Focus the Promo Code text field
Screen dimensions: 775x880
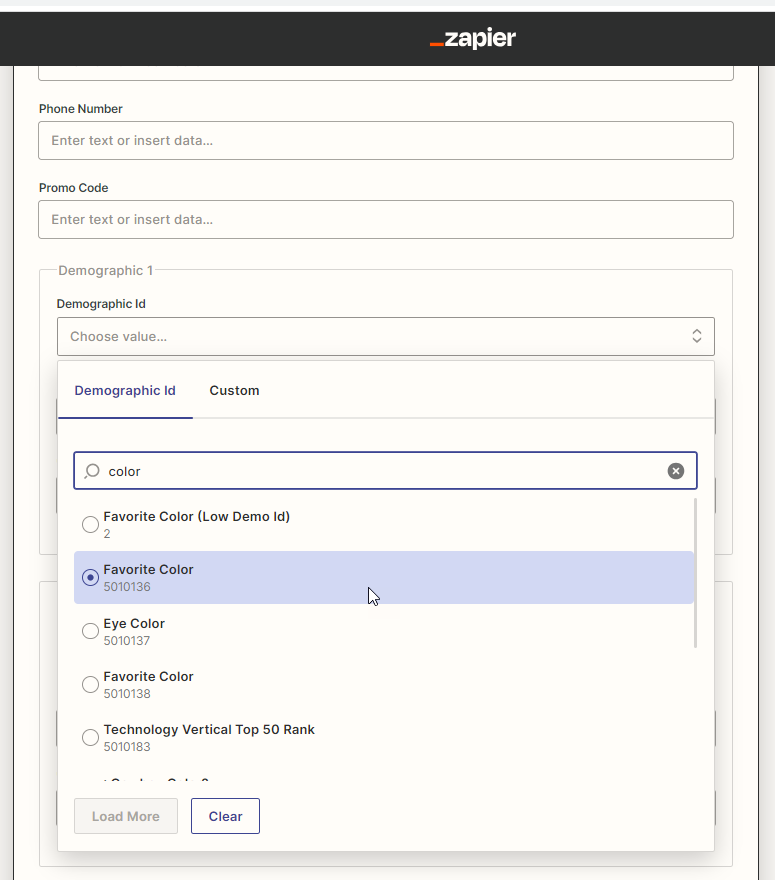coord(385,220)
